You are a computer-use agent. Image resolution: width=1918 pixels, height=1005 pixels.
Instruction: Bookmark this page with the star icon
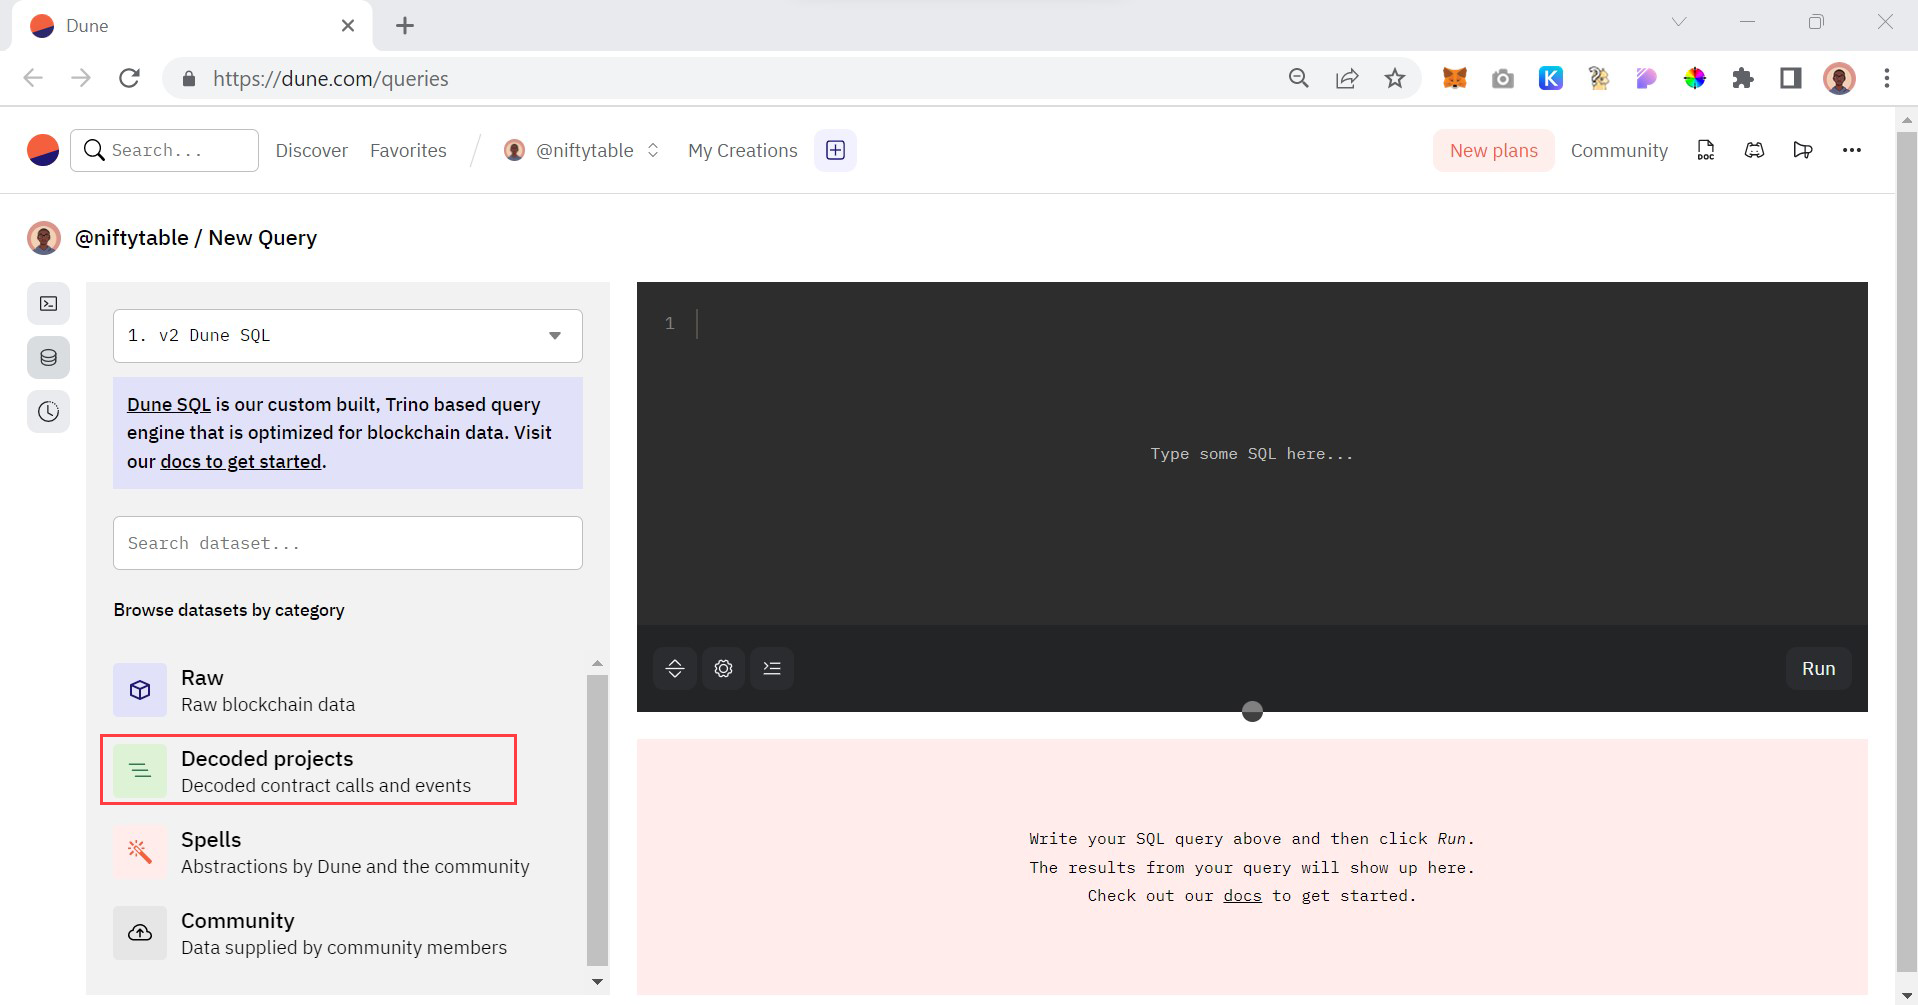tap(1395, 78)
